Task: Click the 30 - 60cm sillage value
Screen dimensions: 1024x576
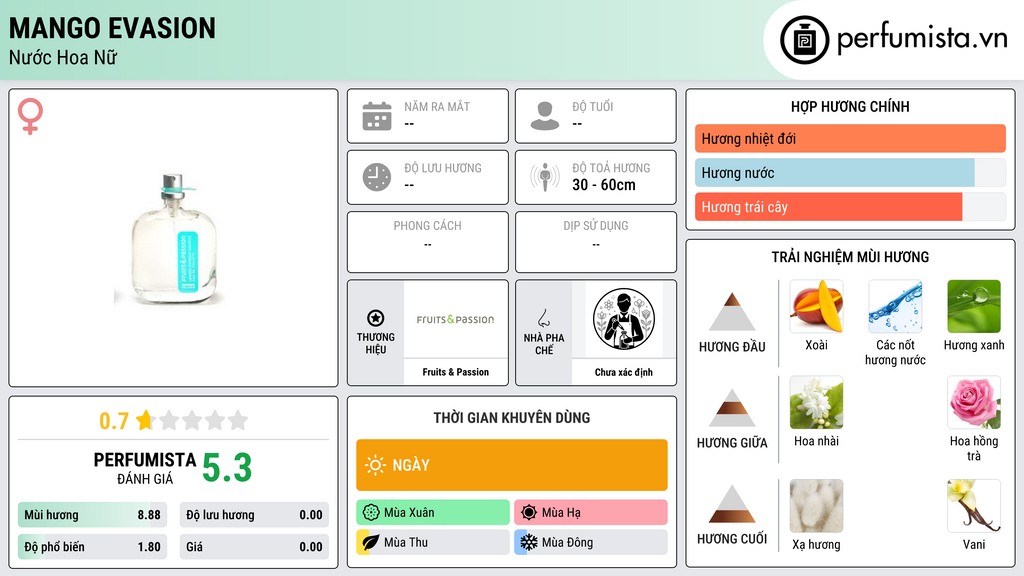Action: [604, 185]
